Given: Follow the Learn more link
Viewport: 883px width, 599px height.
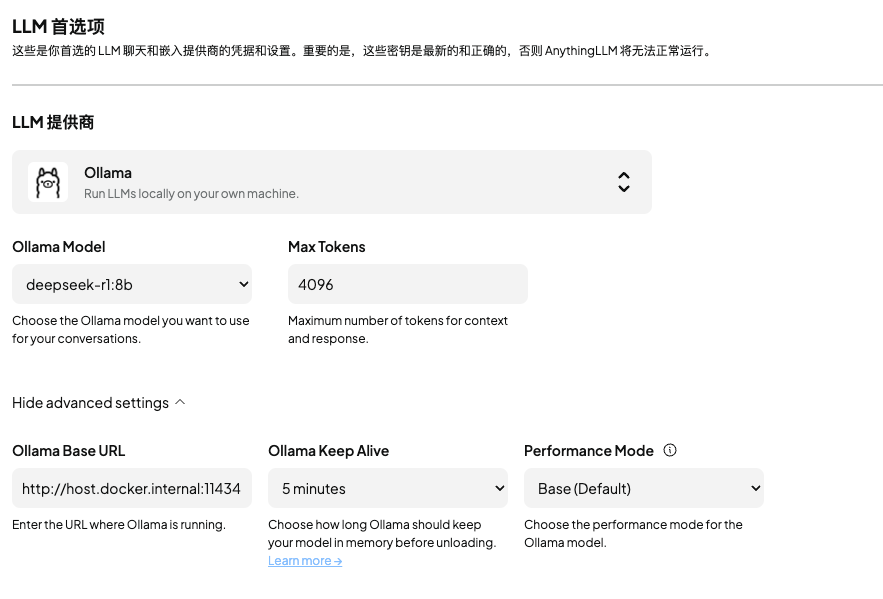Looking at the screenshot, I should 305,561.
